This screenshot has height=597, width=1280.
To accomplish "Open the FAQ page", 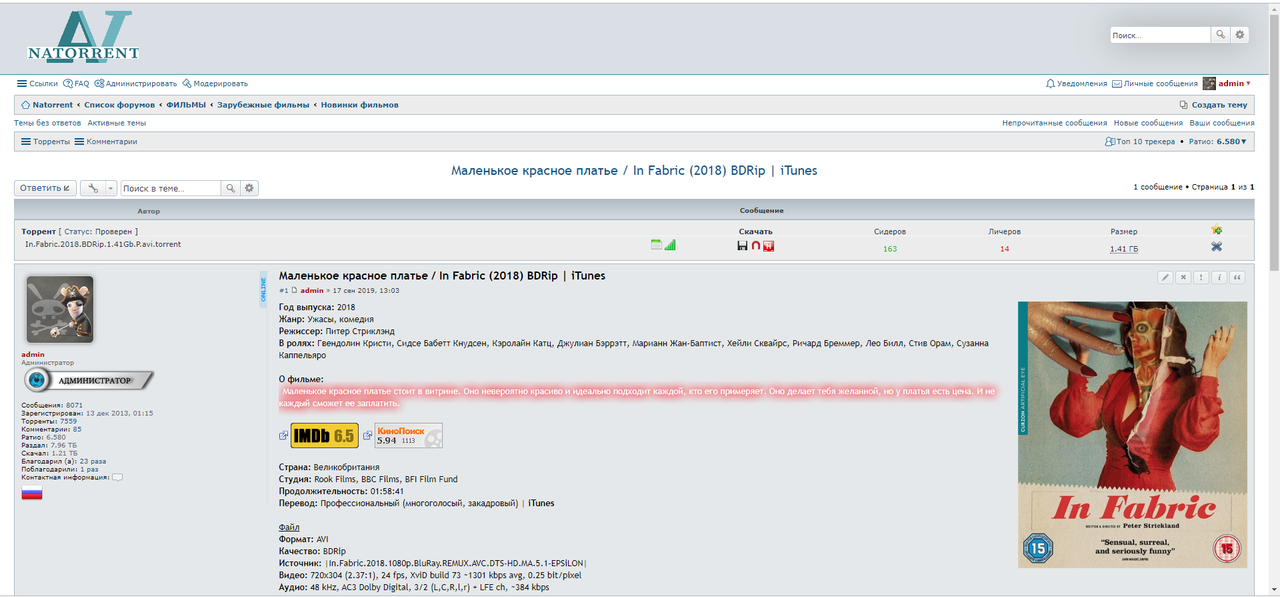I will (x=76, y=84).
